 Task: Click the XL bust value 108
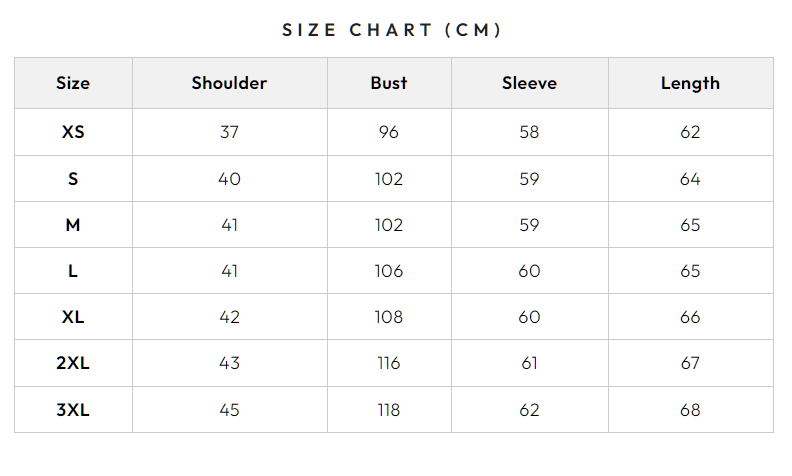pyautogui.click(x=389, y=317)
